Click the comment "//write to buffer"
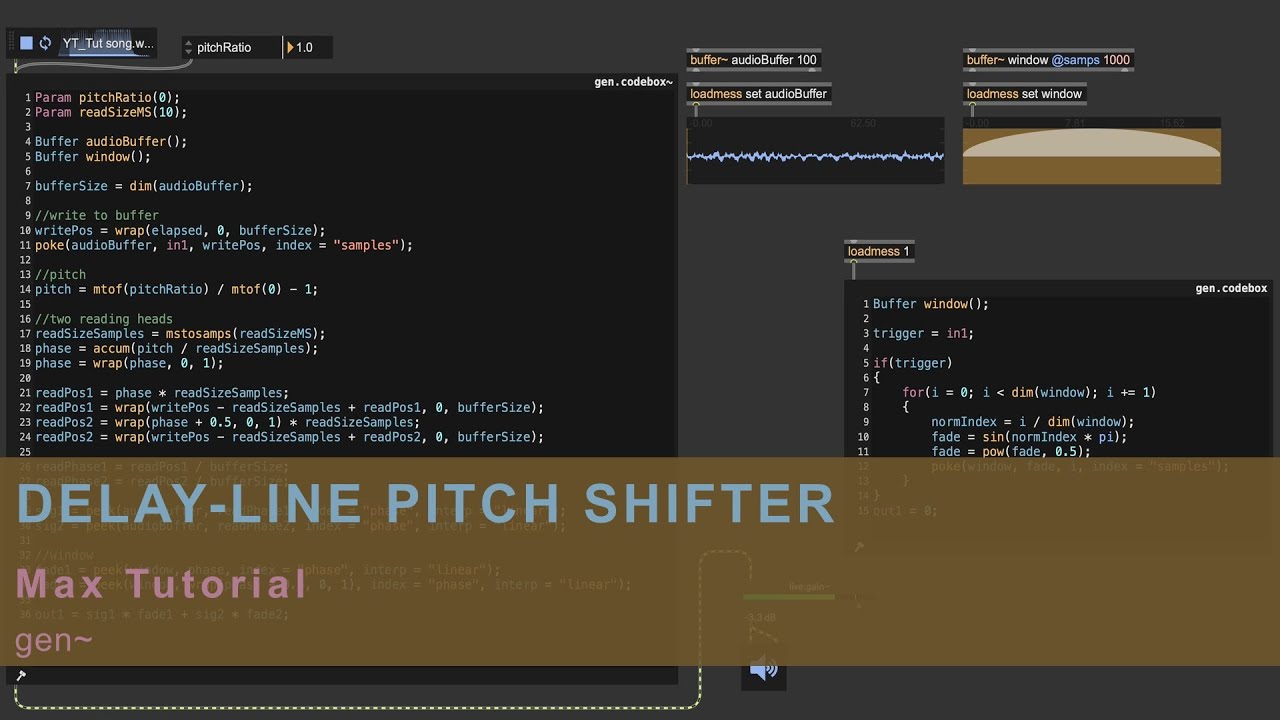This screenshot has width=1280, height=720. click(x=97, y=215)
